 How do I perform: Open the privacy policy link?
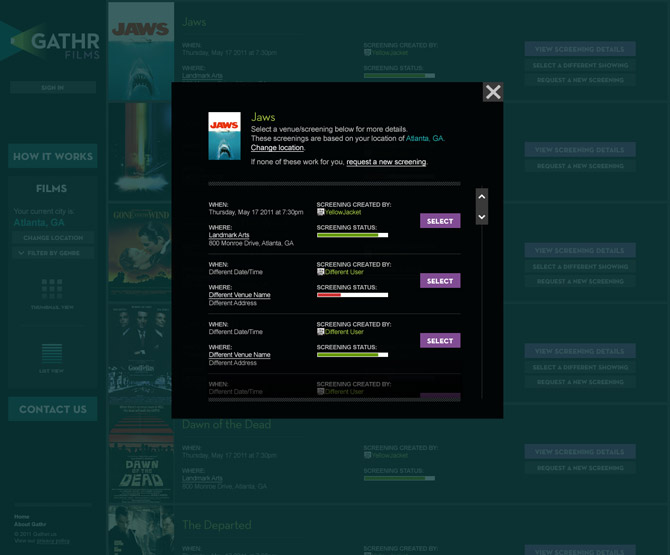(53, 541)
